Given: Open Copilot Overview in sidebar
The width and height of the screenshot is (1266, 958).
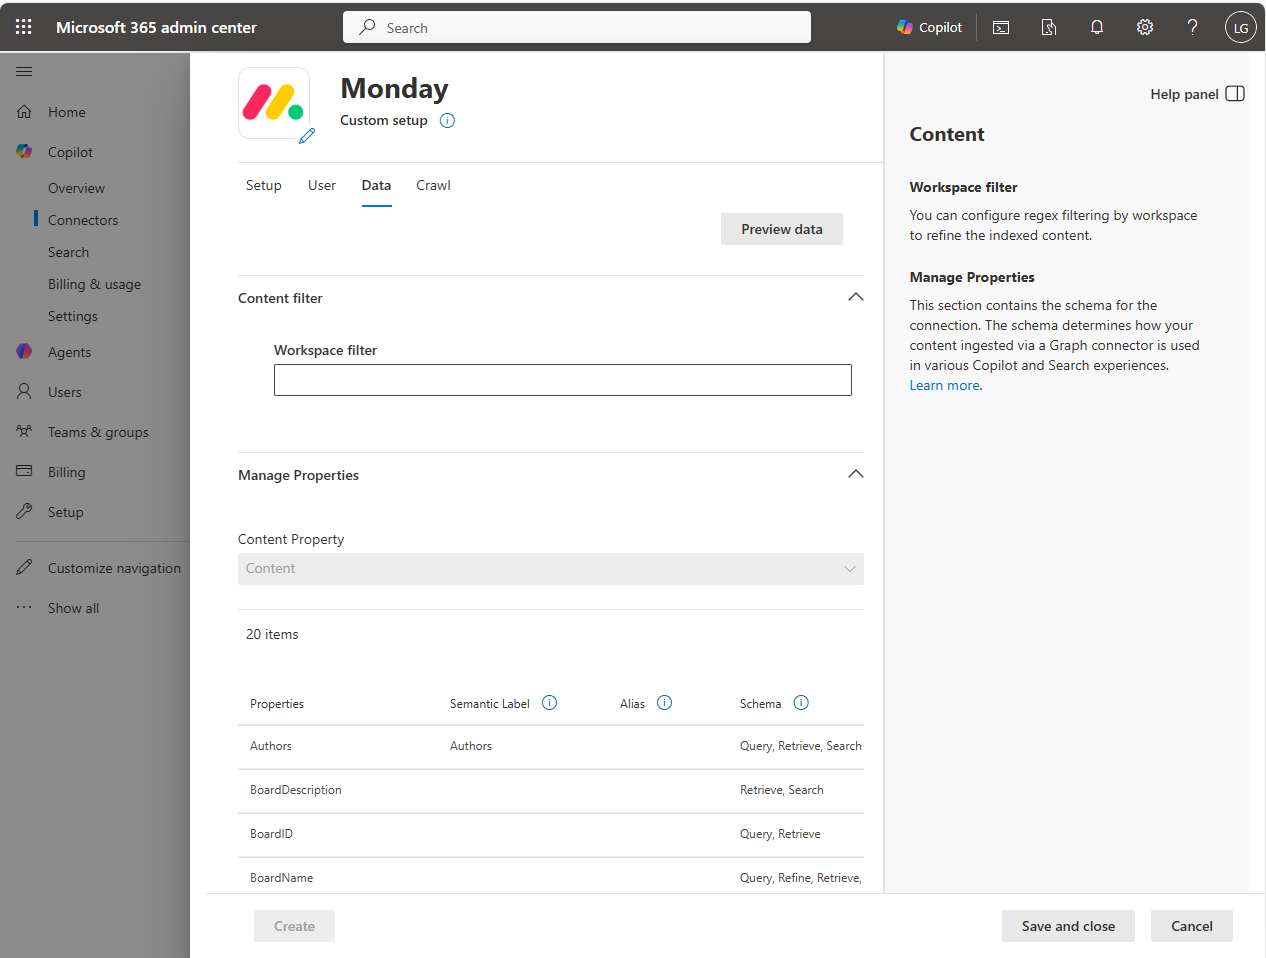Looking at the screenshot, I should pos(76,188).
